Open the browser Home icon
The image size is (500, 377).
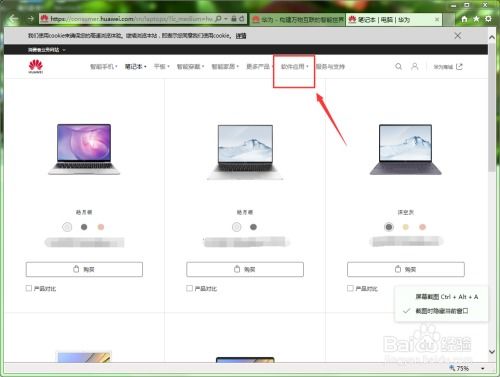[464, 19]
